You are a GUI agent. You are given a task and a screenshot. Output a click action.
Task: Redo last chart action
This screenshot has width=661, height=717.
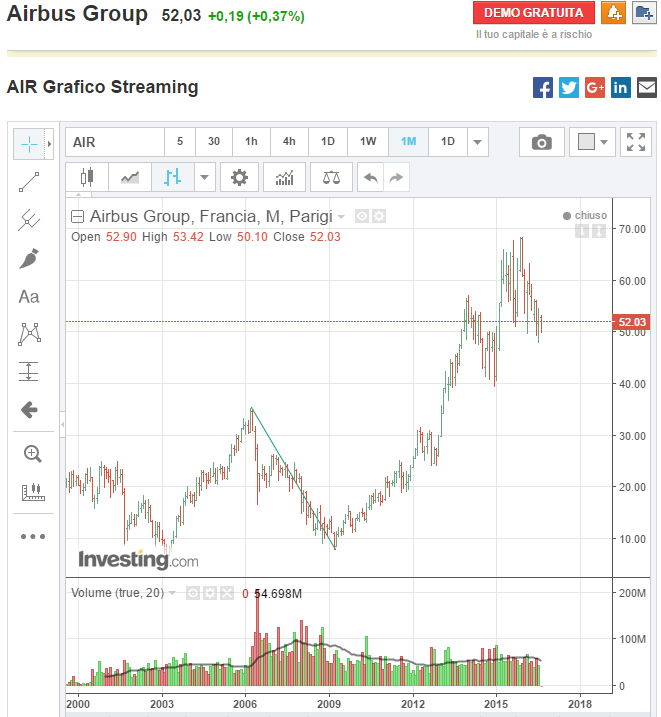click(396, 177)
